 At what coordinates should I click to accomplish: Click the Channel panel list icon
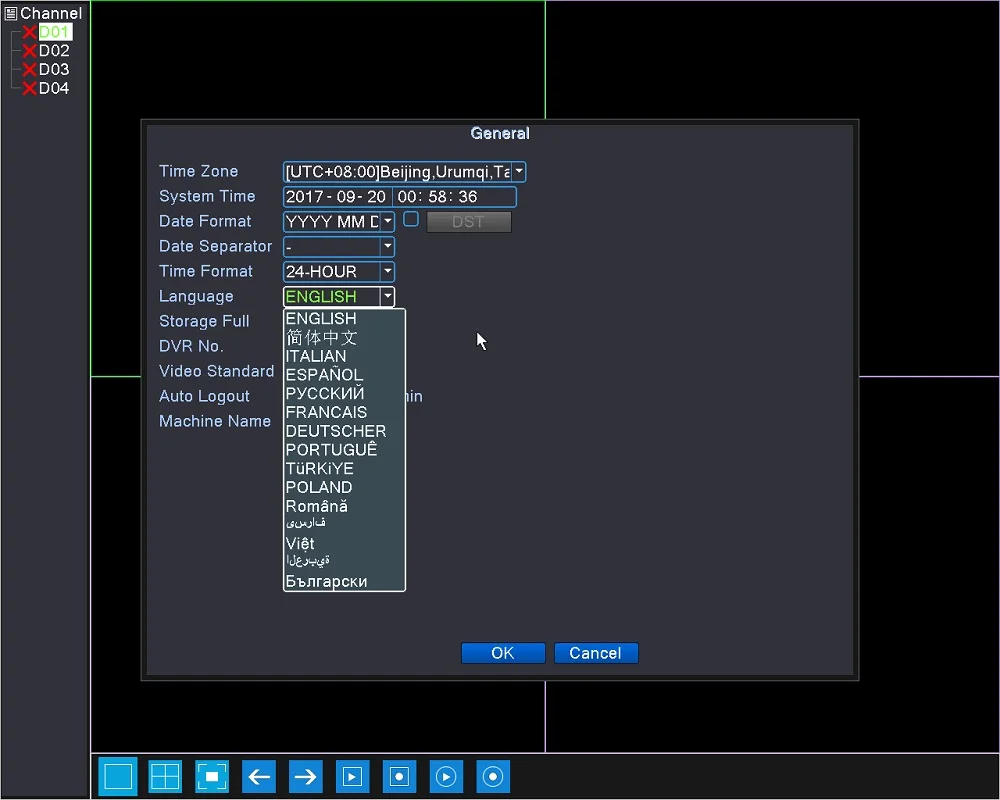(x=10, y=13)
